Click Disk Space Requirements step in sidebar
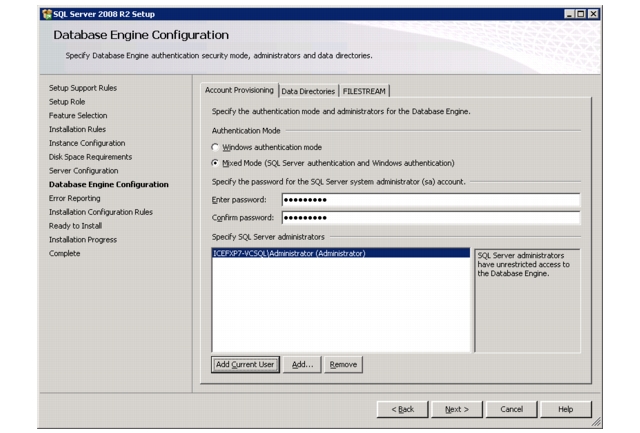640x433 pixels. coord(90,157)
